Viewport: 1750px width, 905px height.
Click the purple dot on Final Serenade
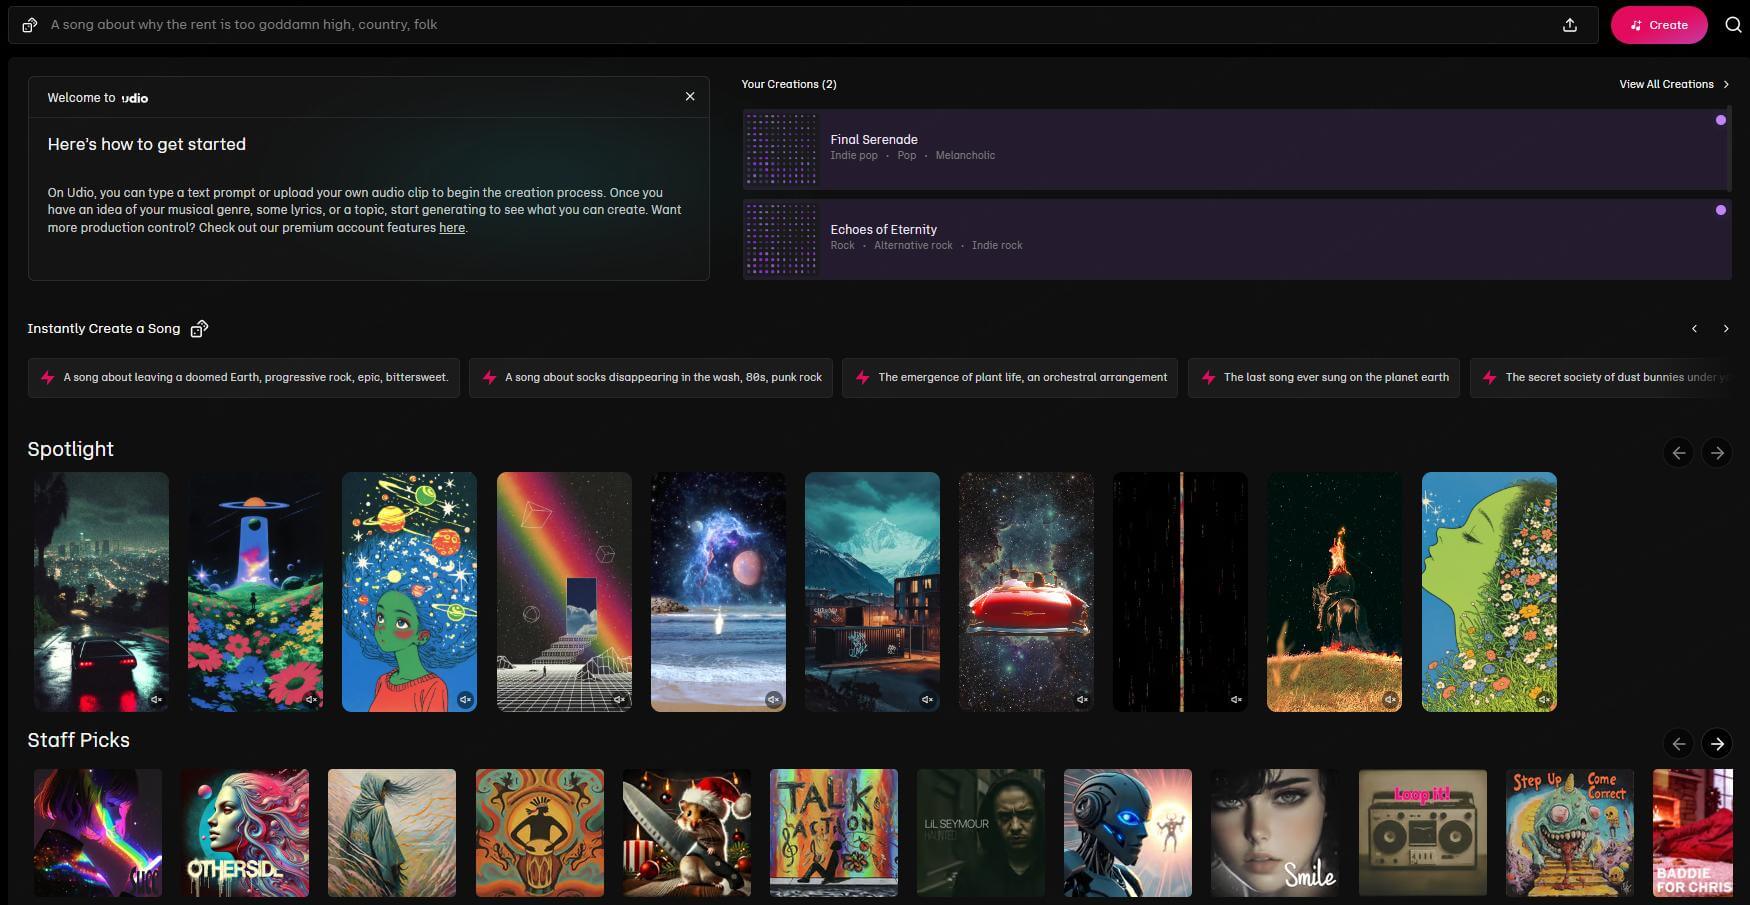(1721, 120)
